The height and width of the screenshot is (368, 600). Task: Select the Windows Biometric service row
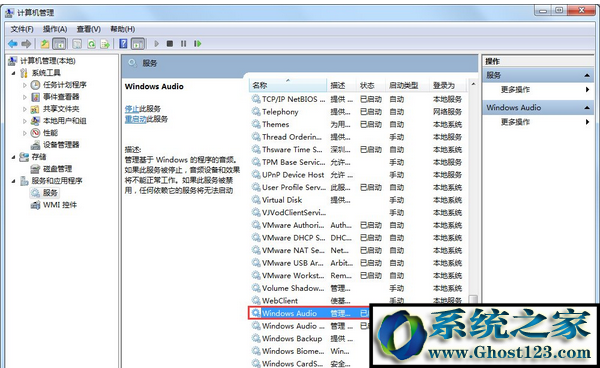[310, 351]
